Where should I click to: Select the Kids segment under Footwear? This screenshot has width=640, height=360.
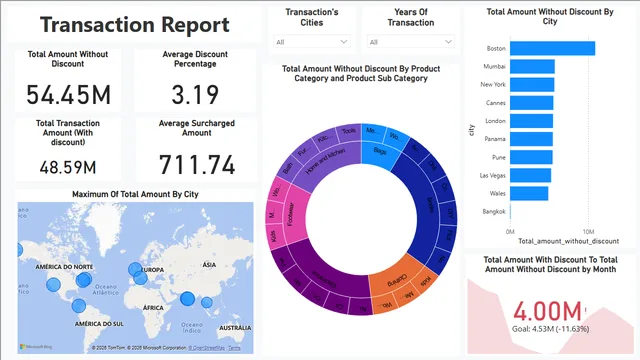[x=273, y=236]
